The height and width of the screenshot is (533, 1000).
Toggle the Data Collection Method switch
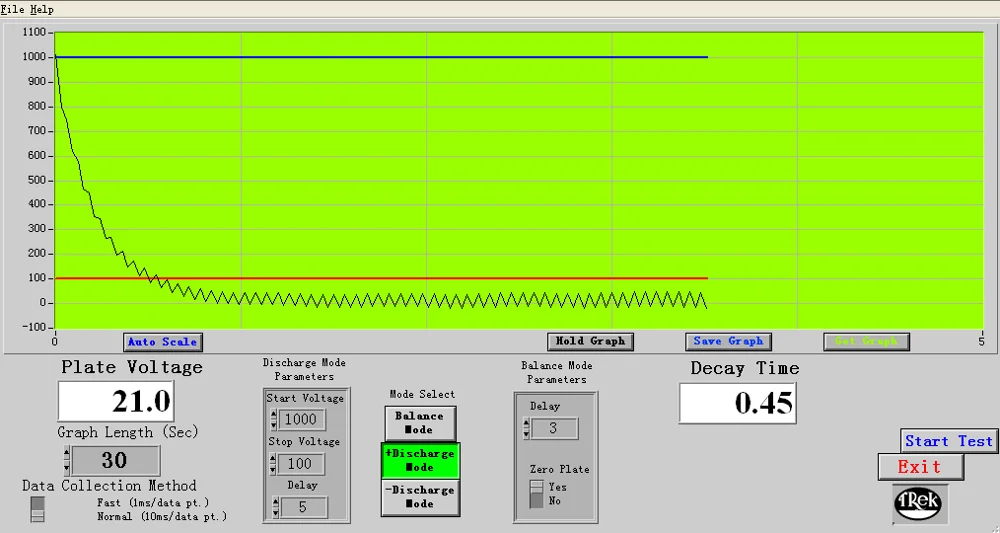pyautogui.click(x=38, y=508)
